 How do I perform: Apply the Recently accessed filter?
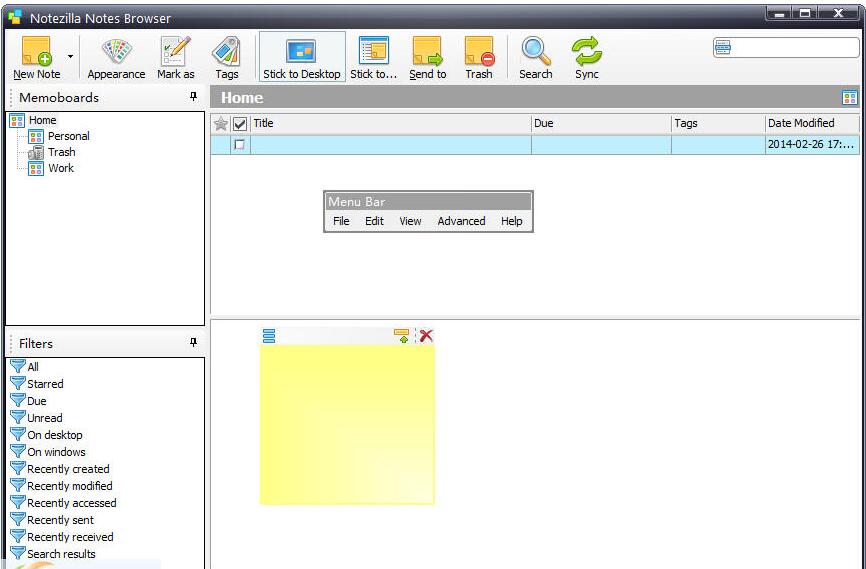pos(64,503)
